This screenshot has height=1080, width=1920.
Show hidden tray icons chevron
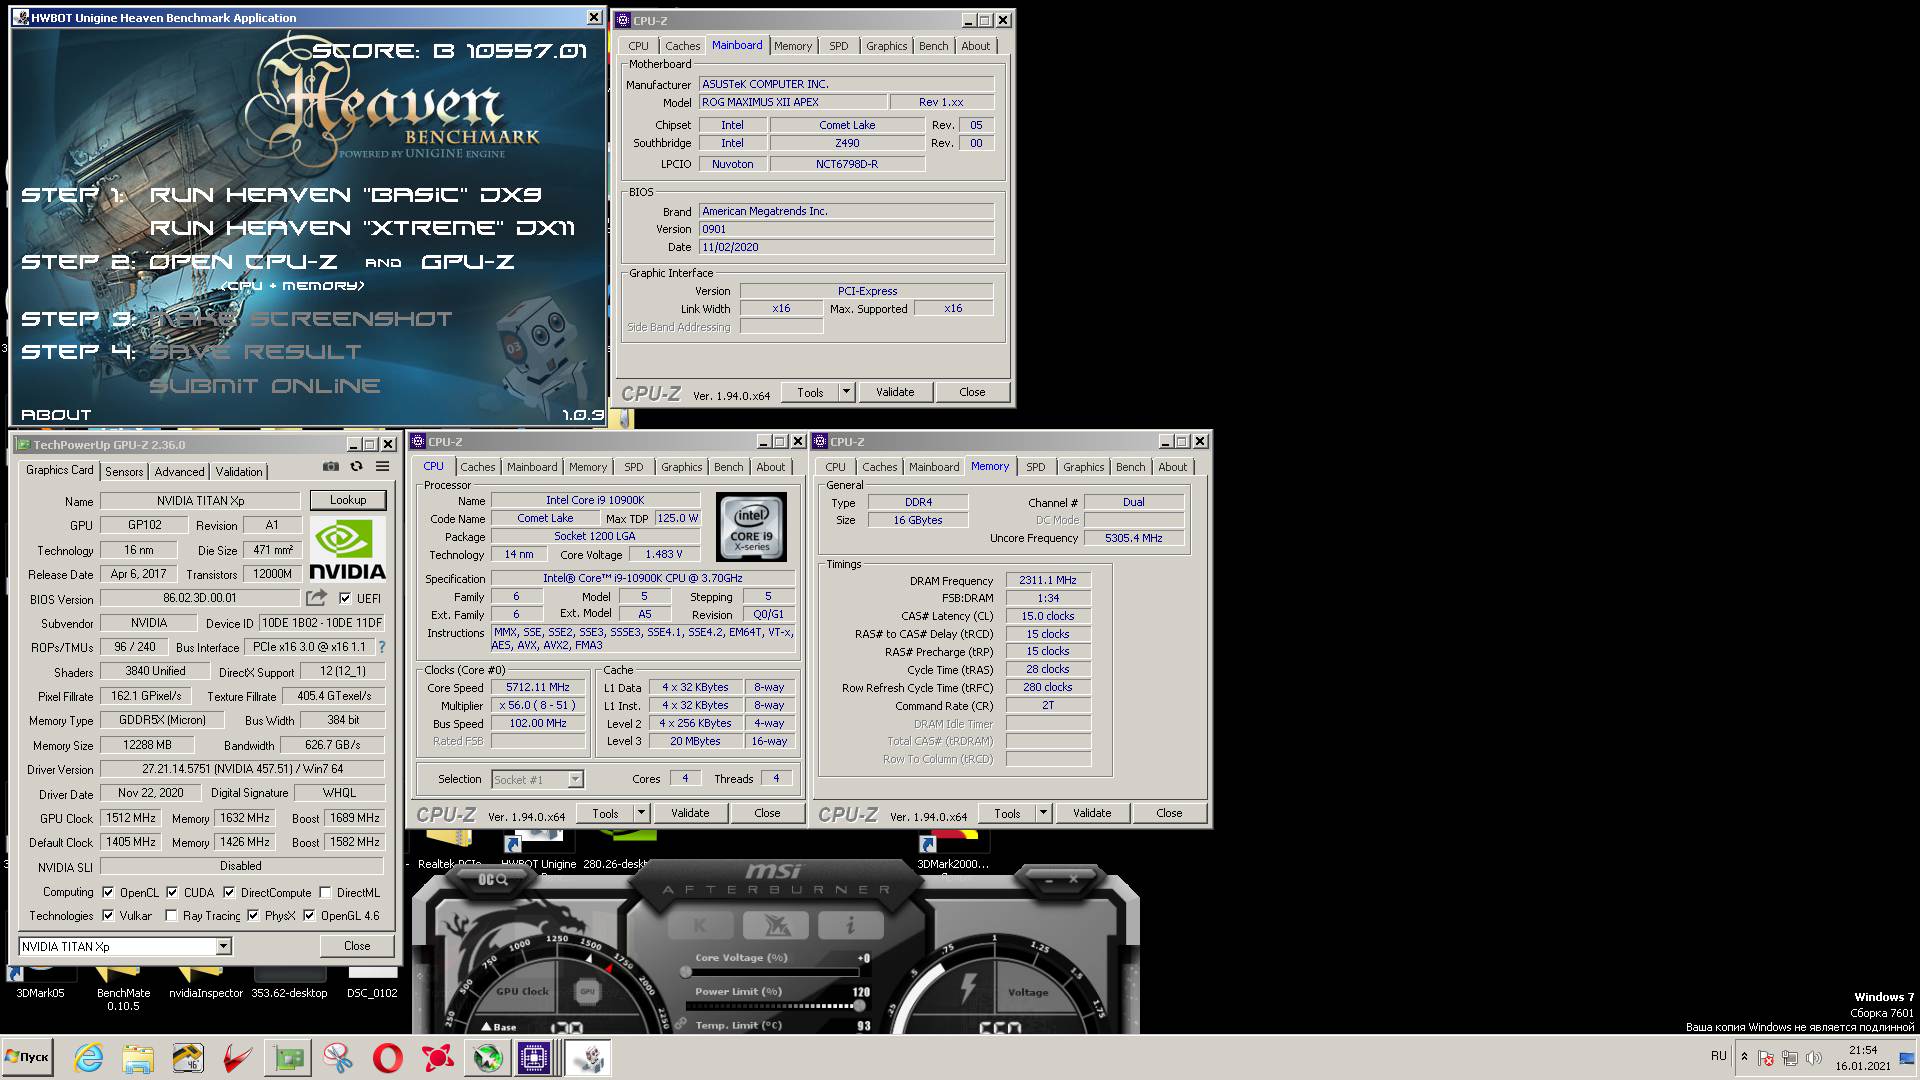[x=1744, y=1057]
